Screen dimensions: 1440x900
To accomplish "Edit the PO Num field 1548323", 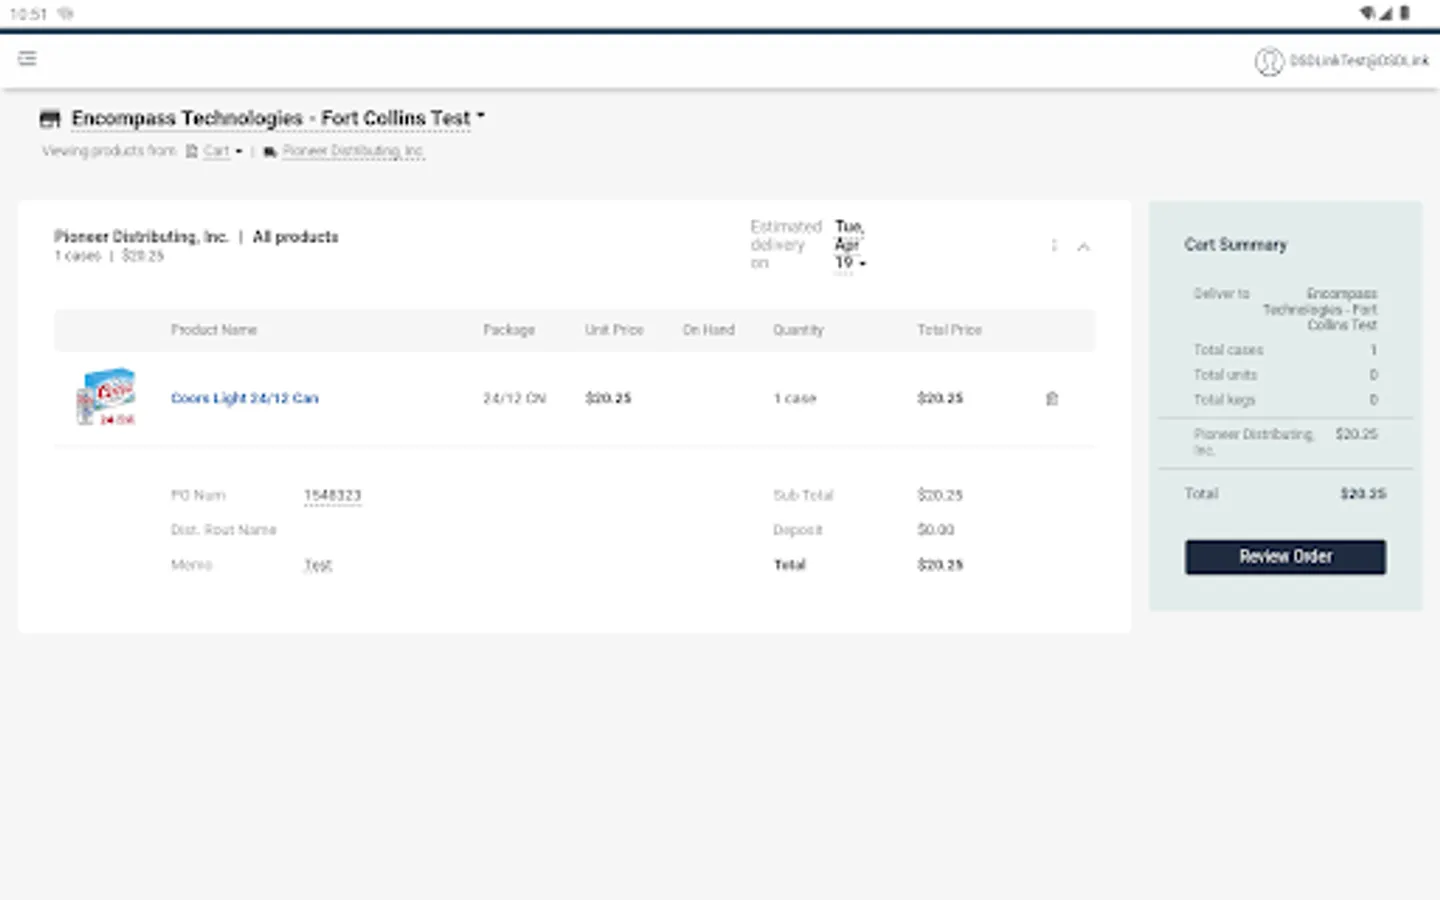I will [332, 495].
